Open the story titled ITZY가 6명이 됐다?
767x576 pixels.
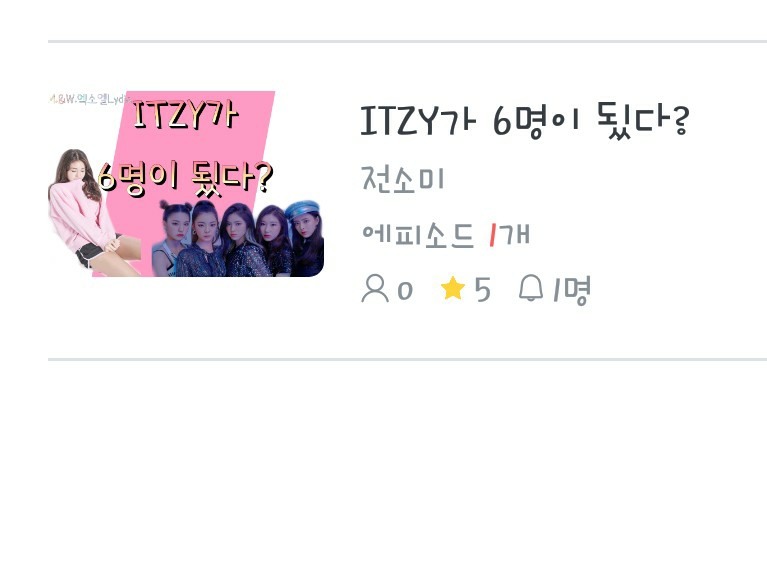click(525, 121)
